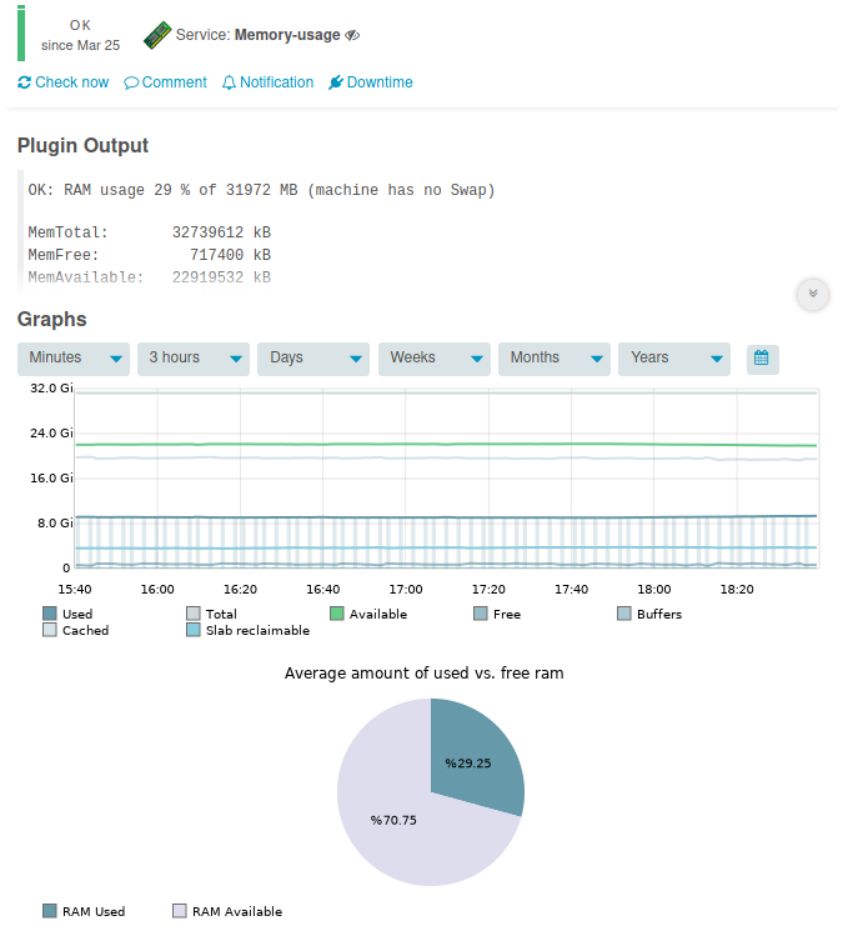The height and width of the screenshot is (936, 843).
Task: Click the Notification bell icon
Action: pyautogui.click(x=229, y=83)
